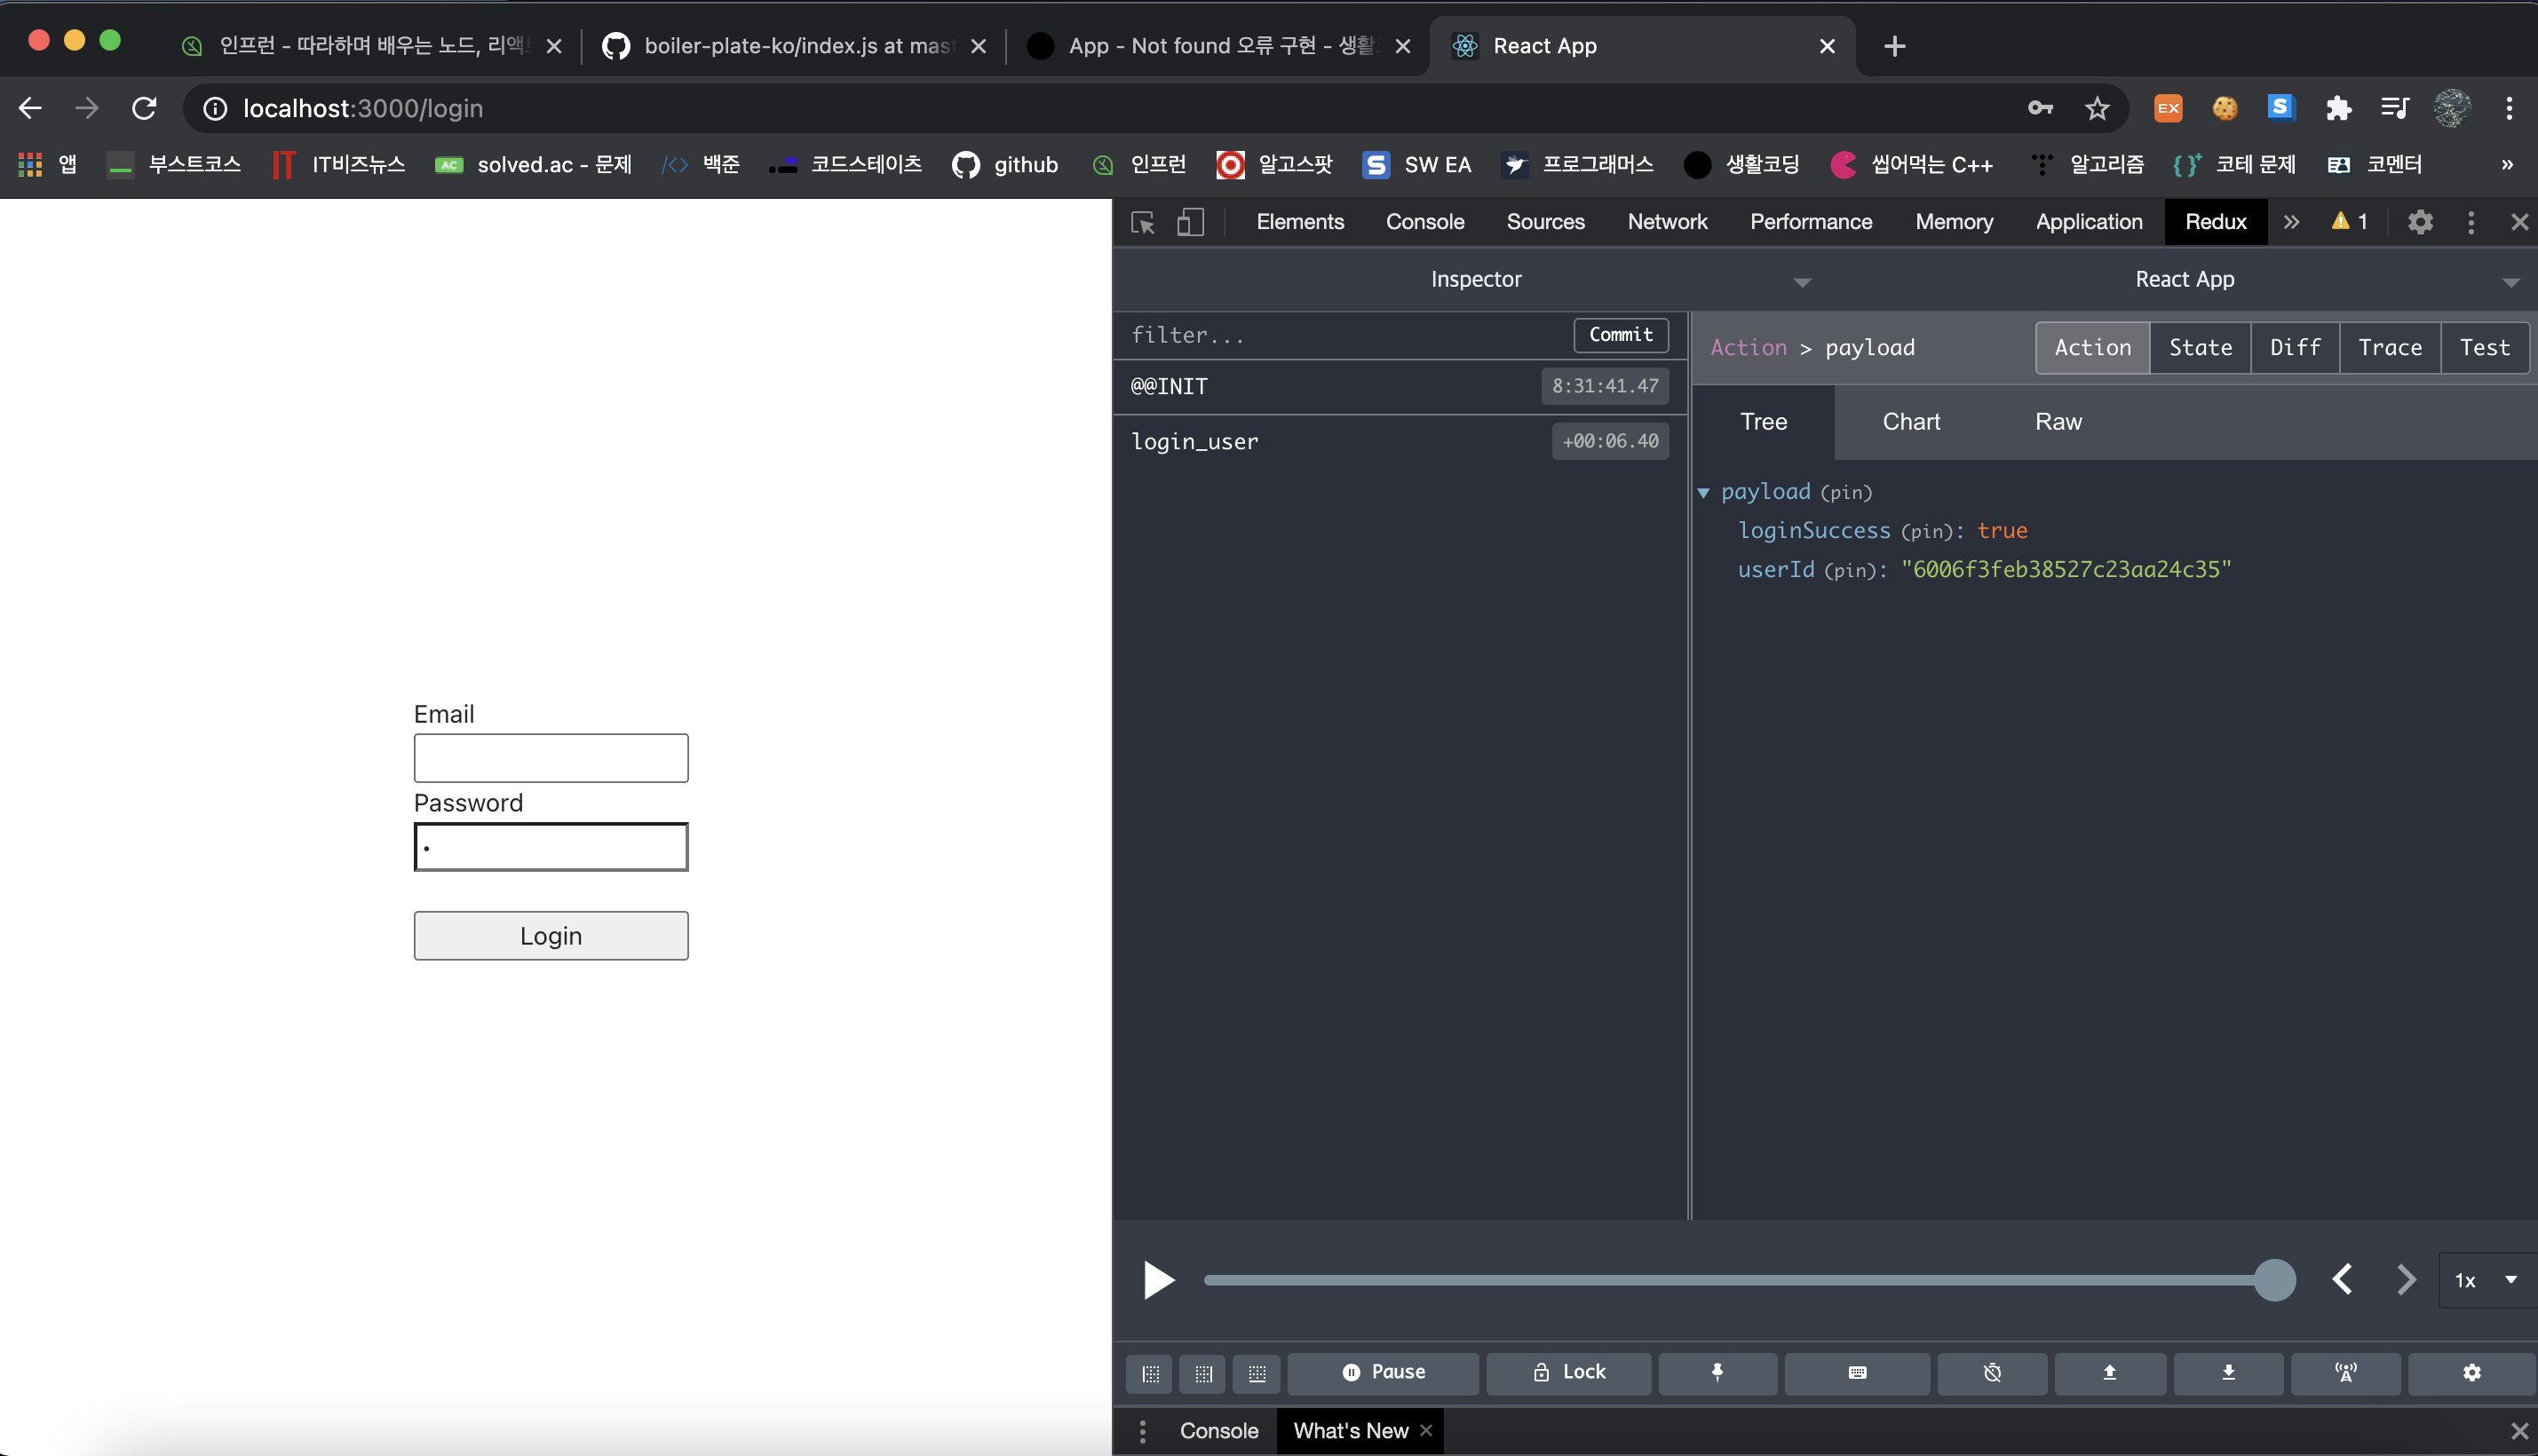The height and width of the screenshot is (1456, 2538).
Task: Toggle the Lock changes button
Action: [x=1568, y=1372]
